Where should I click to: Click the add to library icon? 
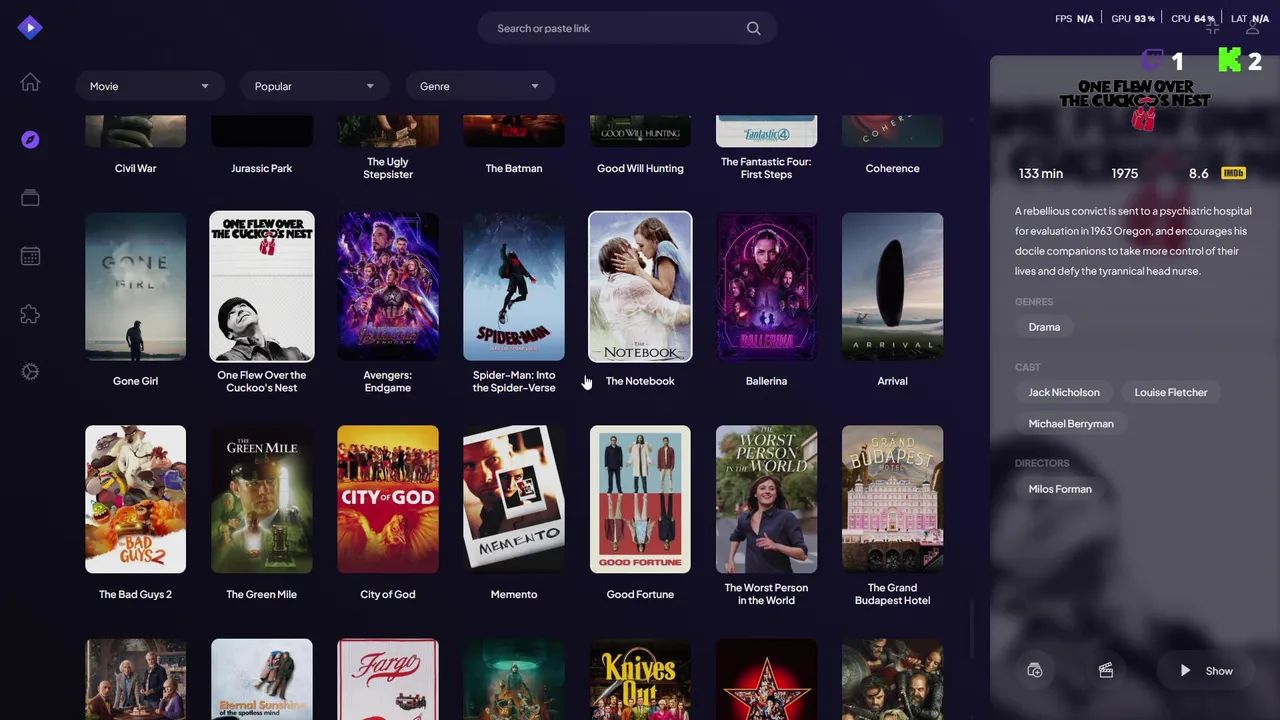(x=1035, y=671)
